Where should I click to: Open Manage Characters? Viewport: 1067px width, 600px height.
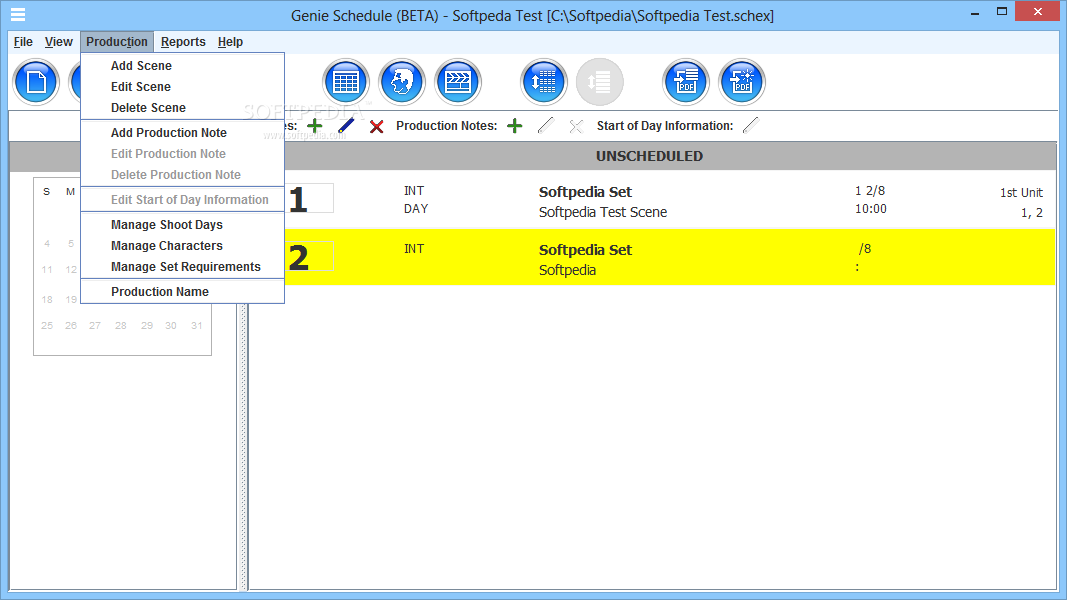pyautogui.click(x=182, y=246)
